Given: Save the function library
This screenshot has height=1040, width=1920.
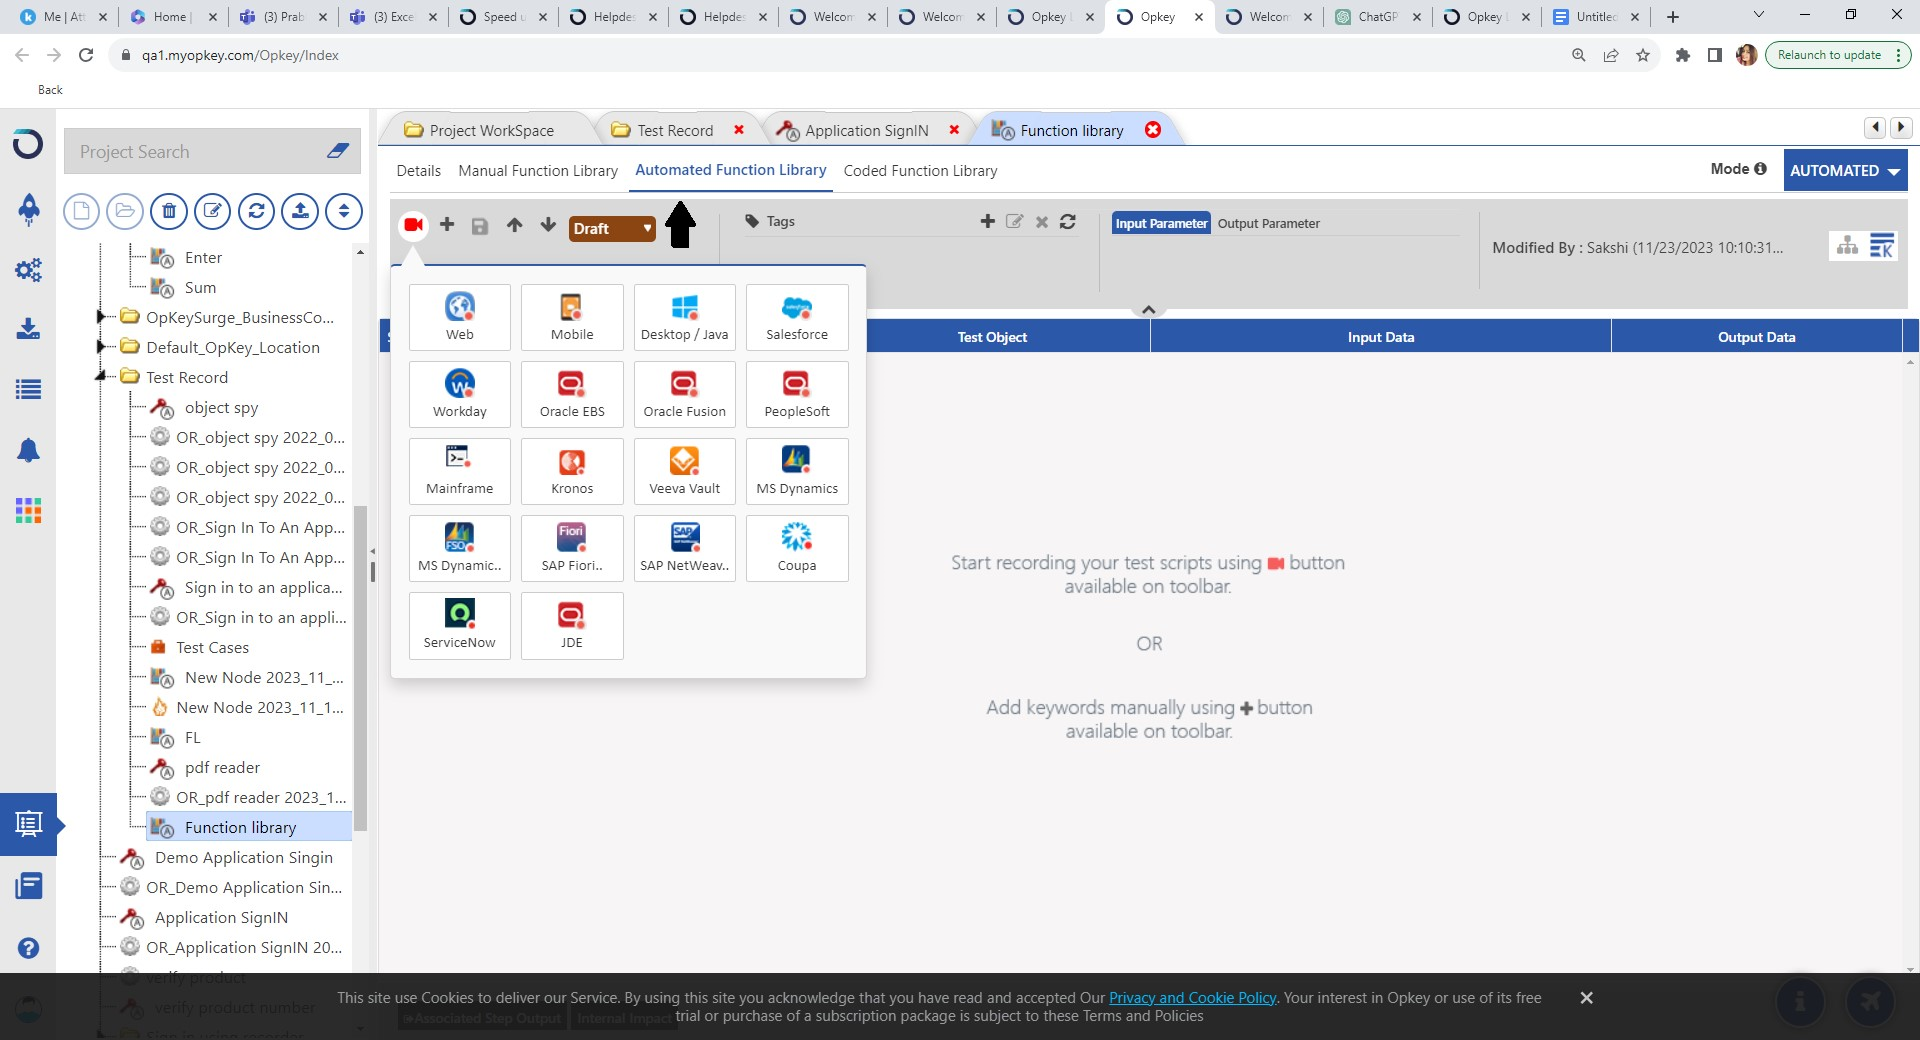Looking at the screenshot, I should (480, 226).
